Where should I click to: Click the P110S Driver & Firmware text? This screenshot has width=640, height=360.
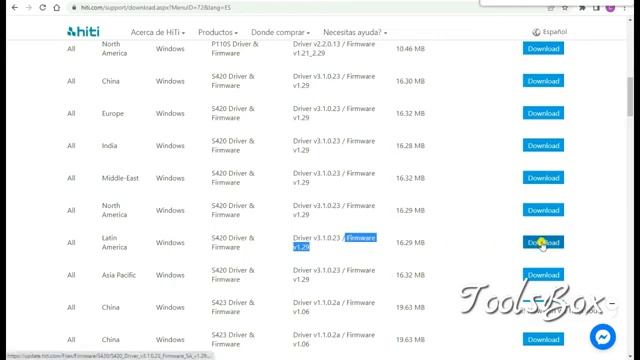tap(235, 49)
